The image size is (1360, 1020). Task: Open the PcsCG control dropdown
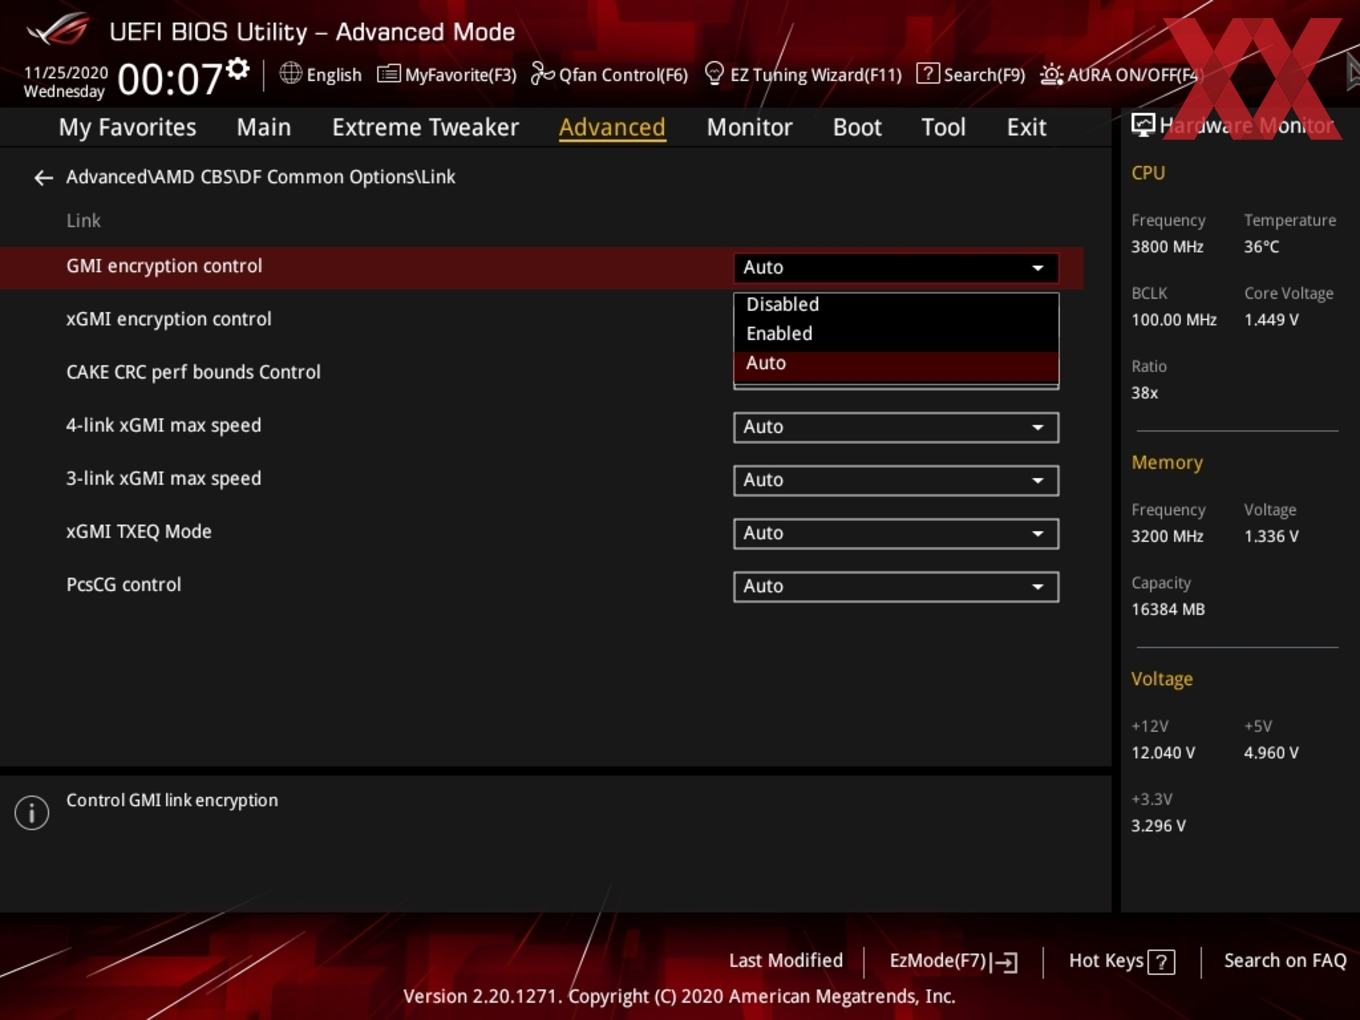[896, 586]
